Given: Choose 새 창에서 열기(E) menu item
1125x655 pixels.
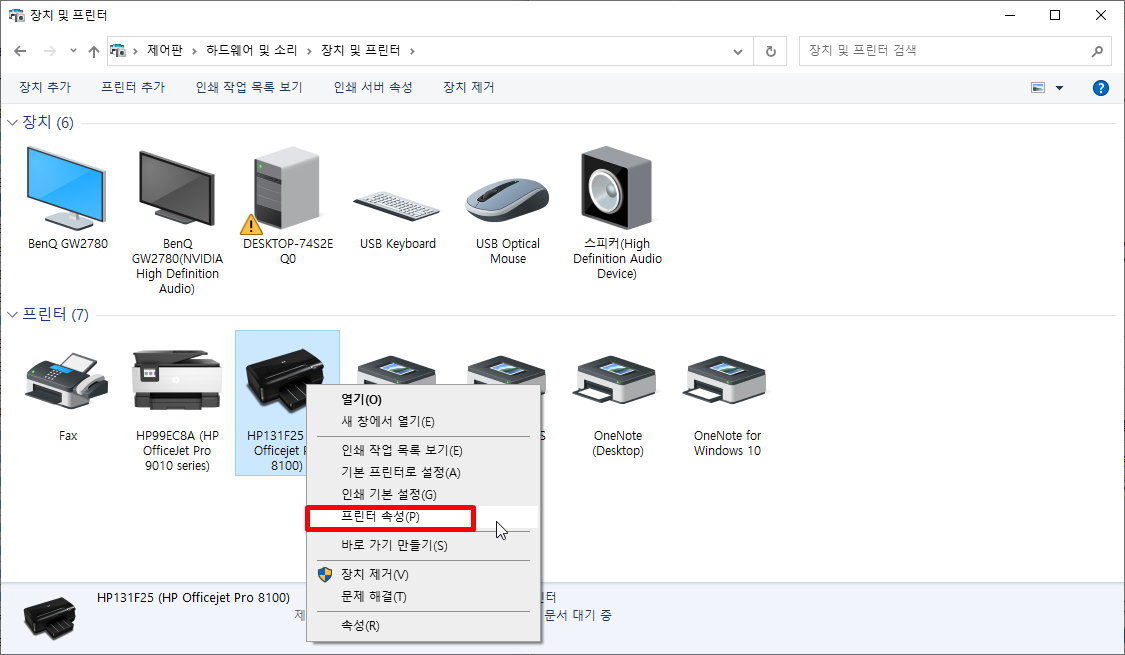Looking at the screenshot, I should click(x=423, y=422).
